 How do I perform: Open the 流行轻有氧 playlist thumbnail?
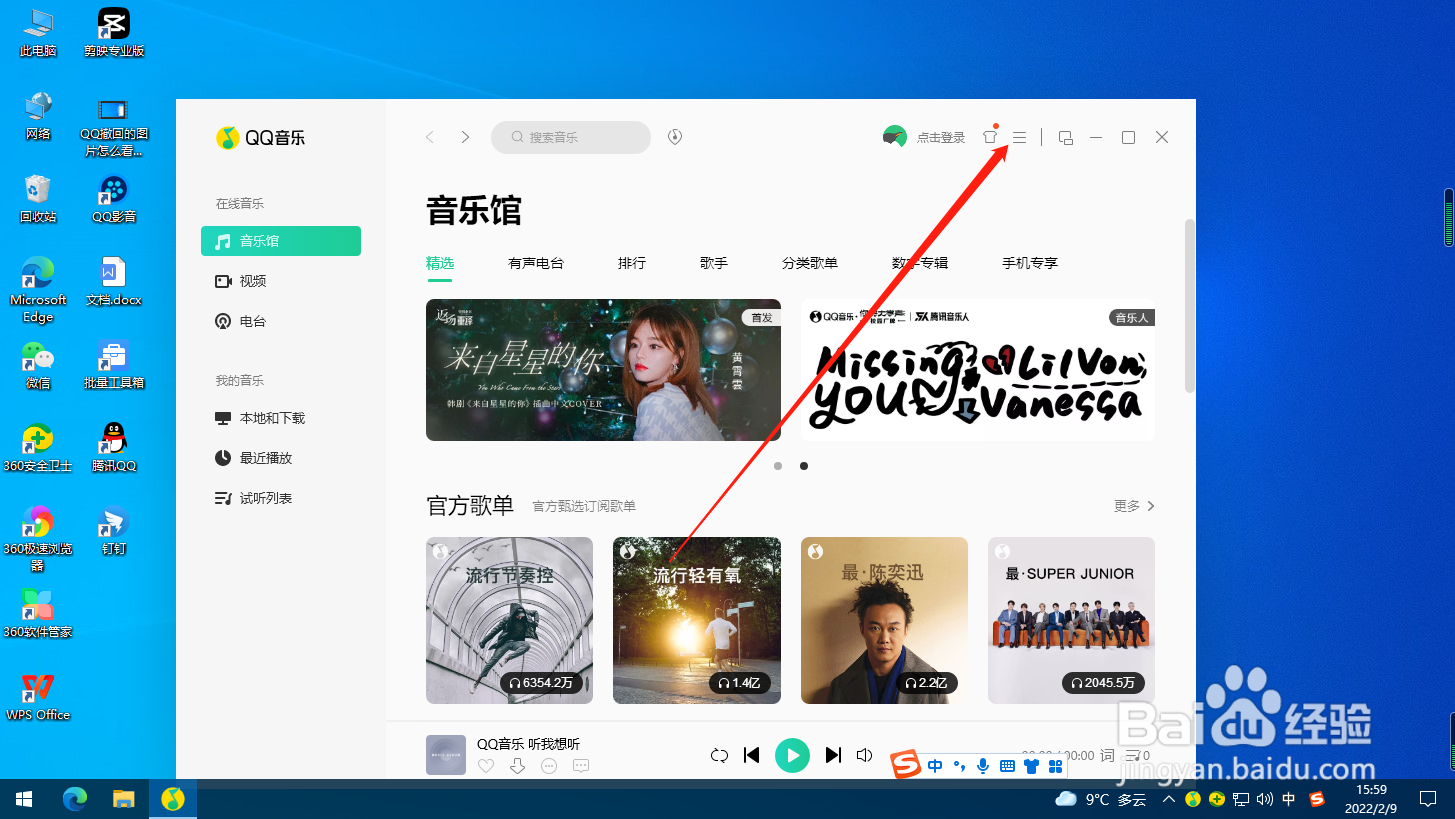pos(696,620)
